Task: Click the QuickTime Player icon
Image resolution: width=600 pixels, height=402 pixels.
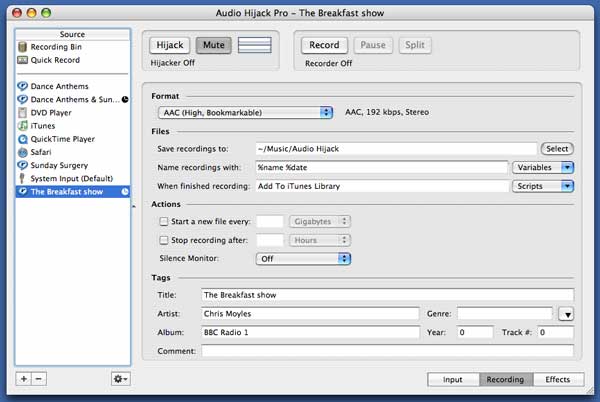Action: click(x=23, y=139)
